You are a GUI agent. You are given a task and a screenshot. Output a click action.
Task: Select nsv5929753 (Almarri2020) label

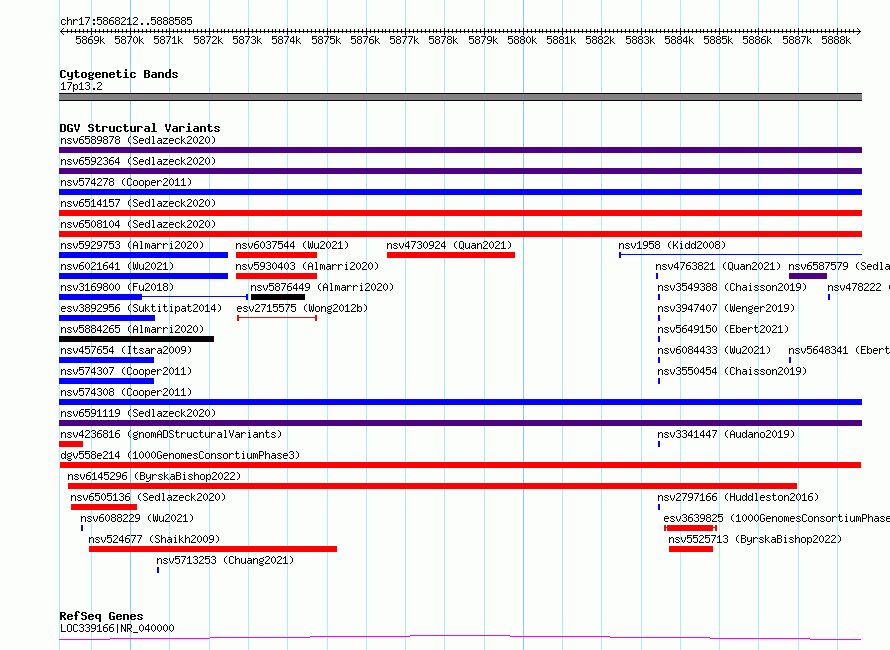coord(132,245)
